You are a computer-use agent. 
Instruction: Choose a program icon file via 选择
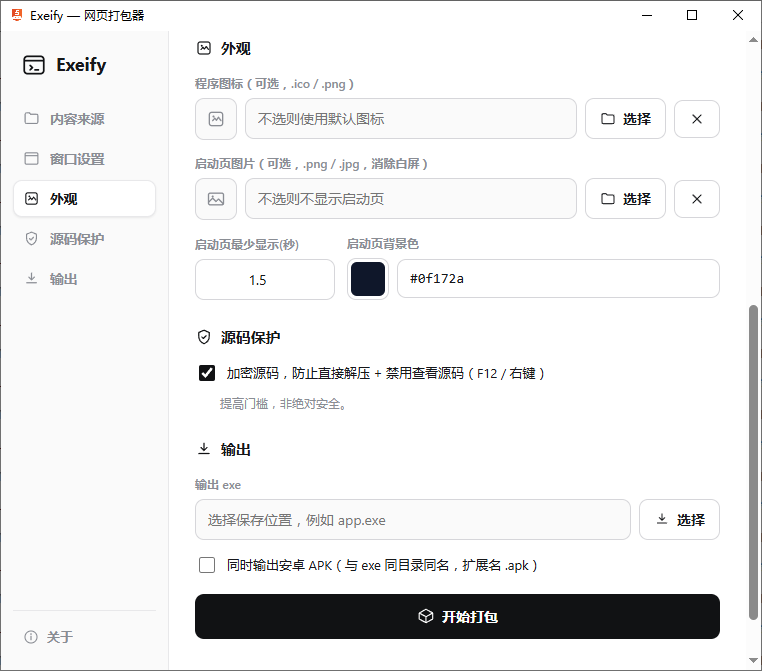[x=625, y=119]
